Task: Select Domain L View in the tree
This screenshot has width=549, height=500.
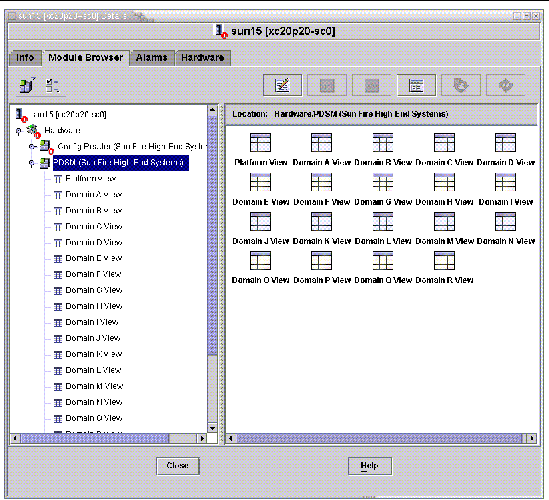Action: tap(93, 370)
